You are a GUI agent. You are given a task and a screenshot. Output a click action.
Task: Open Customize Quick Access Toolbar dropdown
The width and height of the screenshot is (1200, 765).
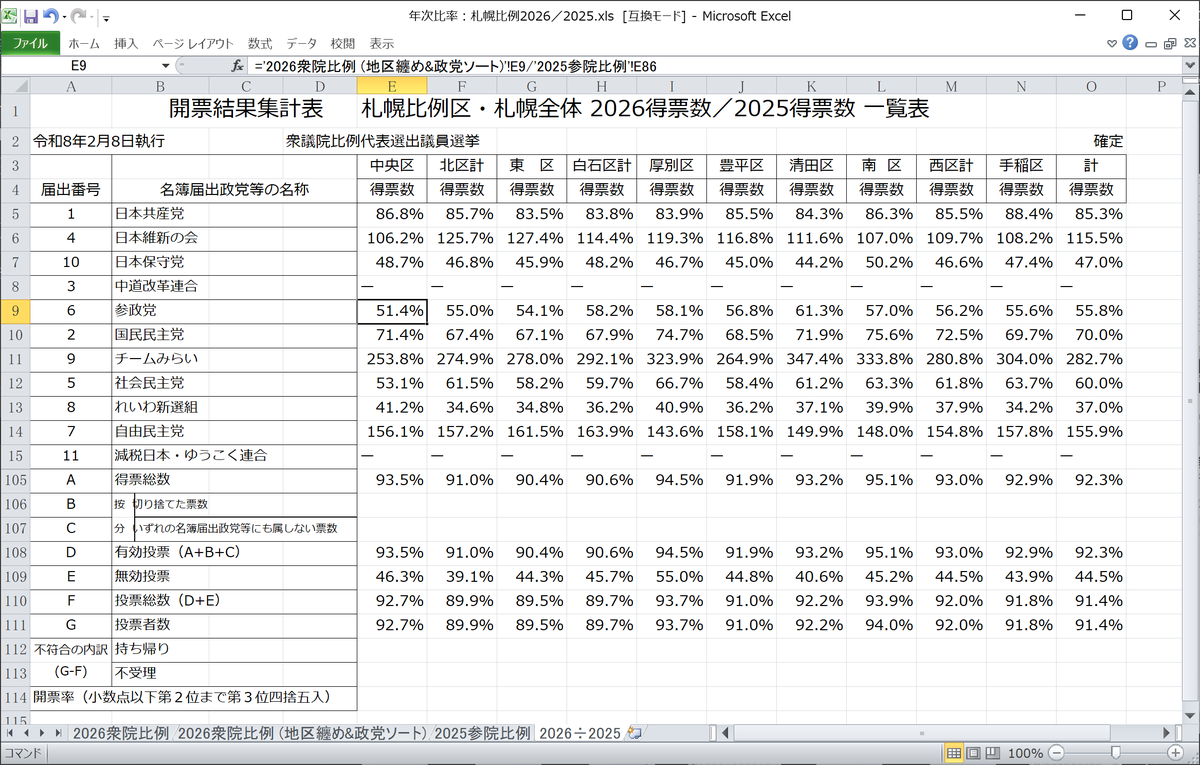pos(107,17)
